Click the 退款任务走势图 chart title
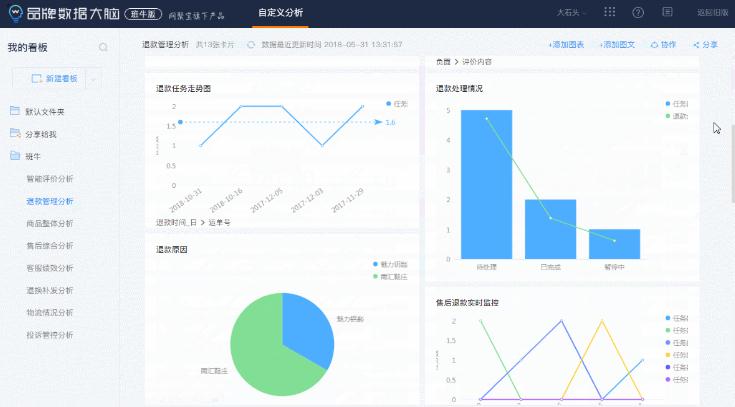The width and height of the screenshot is (735, 407). [183, 88]
